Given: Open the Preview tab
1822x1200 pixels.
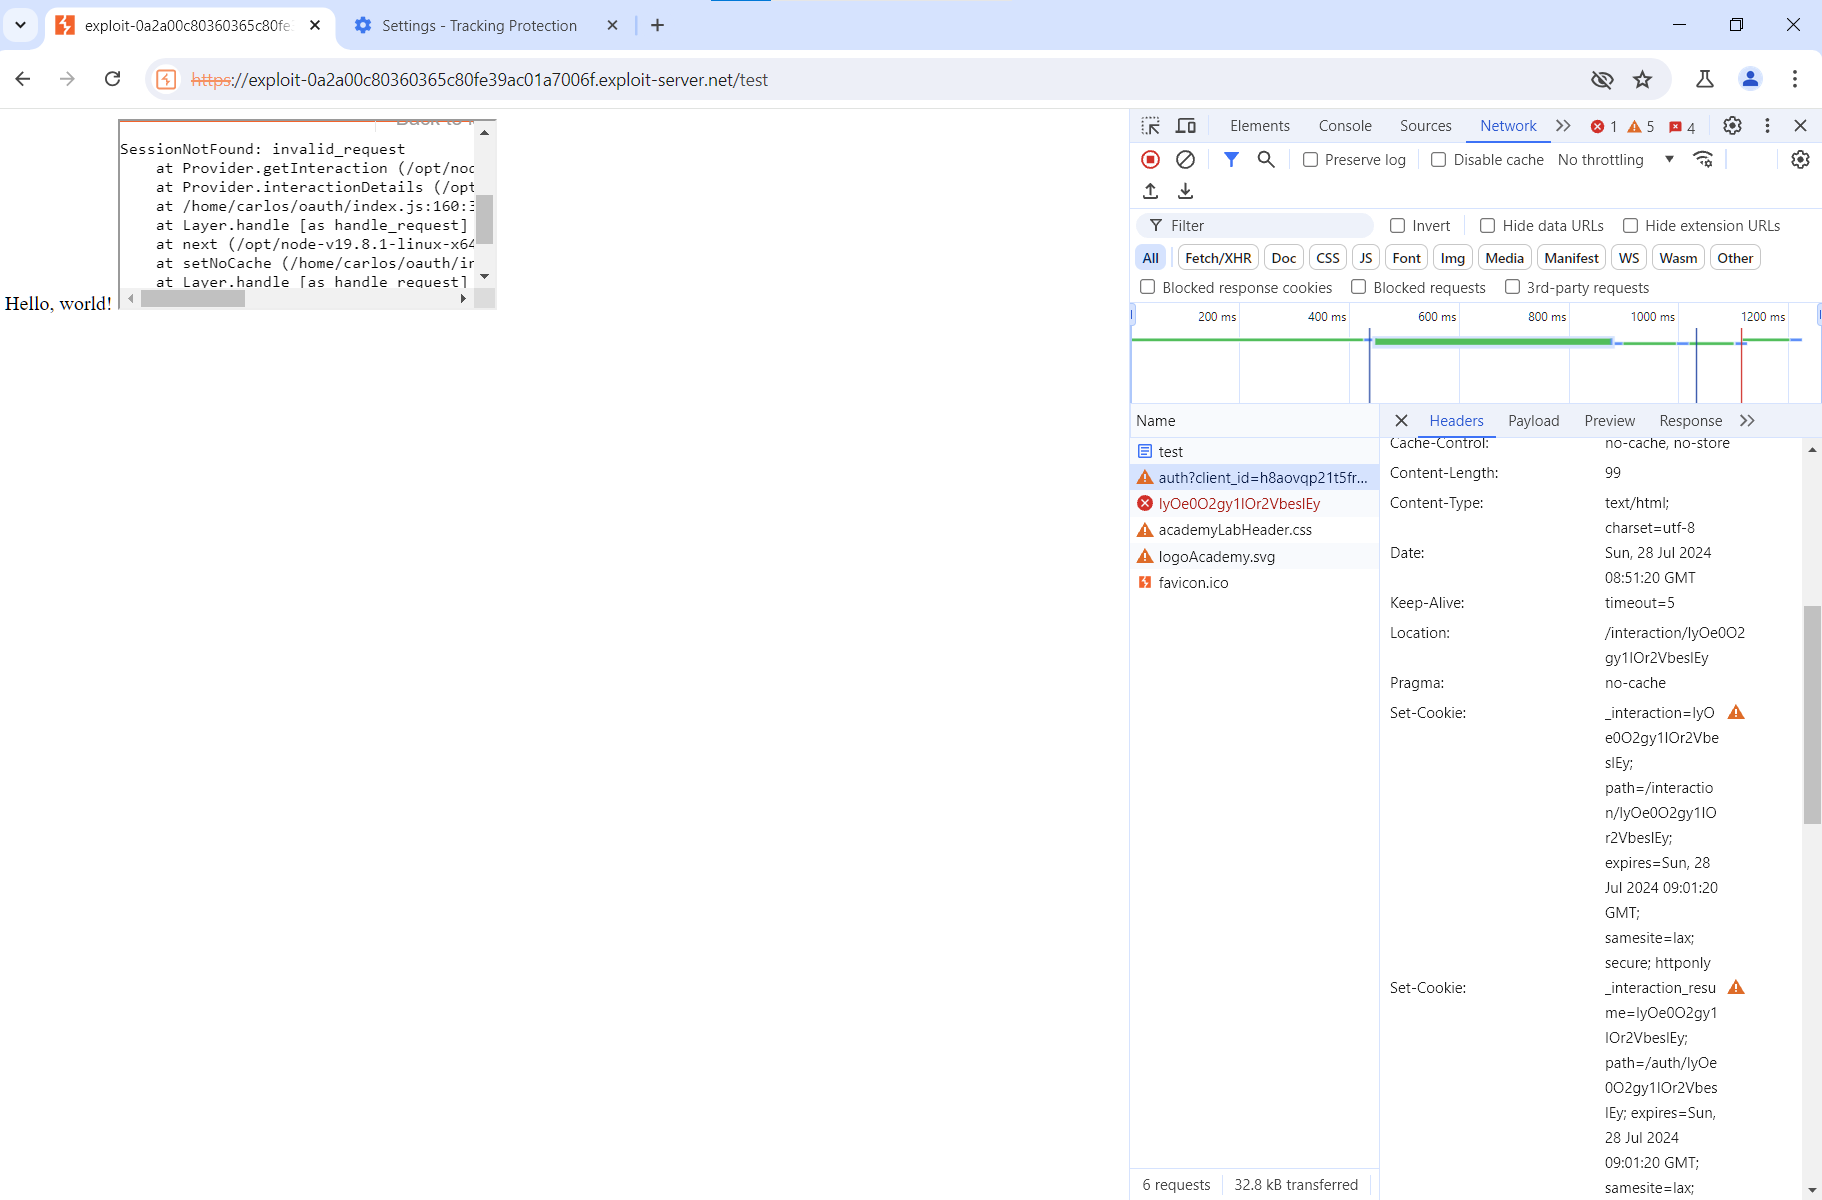Looking at the screenshot, I should [1610, 421].
